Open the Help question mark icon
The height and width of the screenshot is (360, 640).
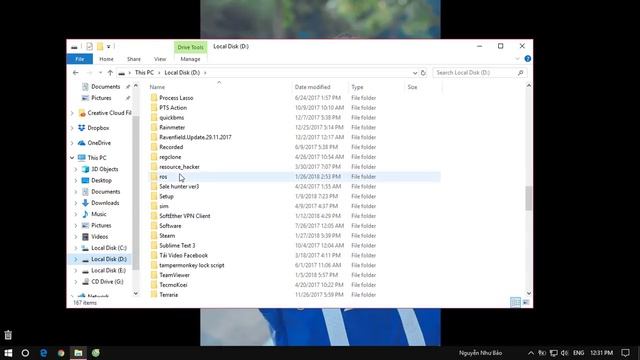pos(527,59)
